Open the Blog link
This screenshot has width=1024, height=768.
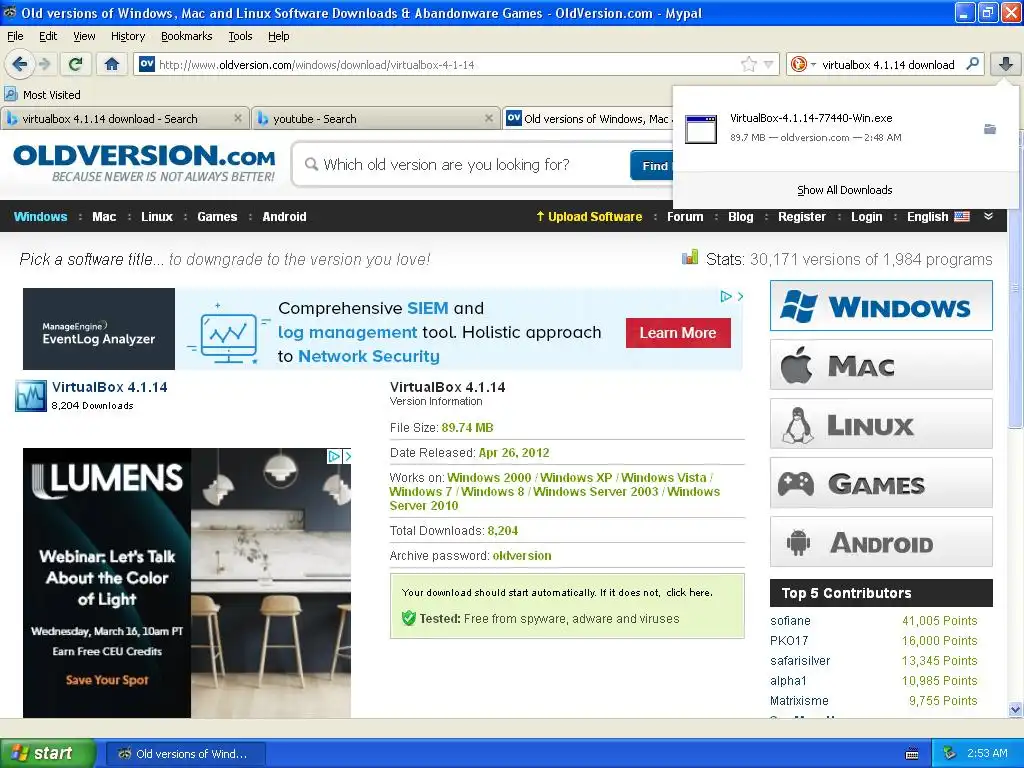pyautogui.click(x=741, y=217)
